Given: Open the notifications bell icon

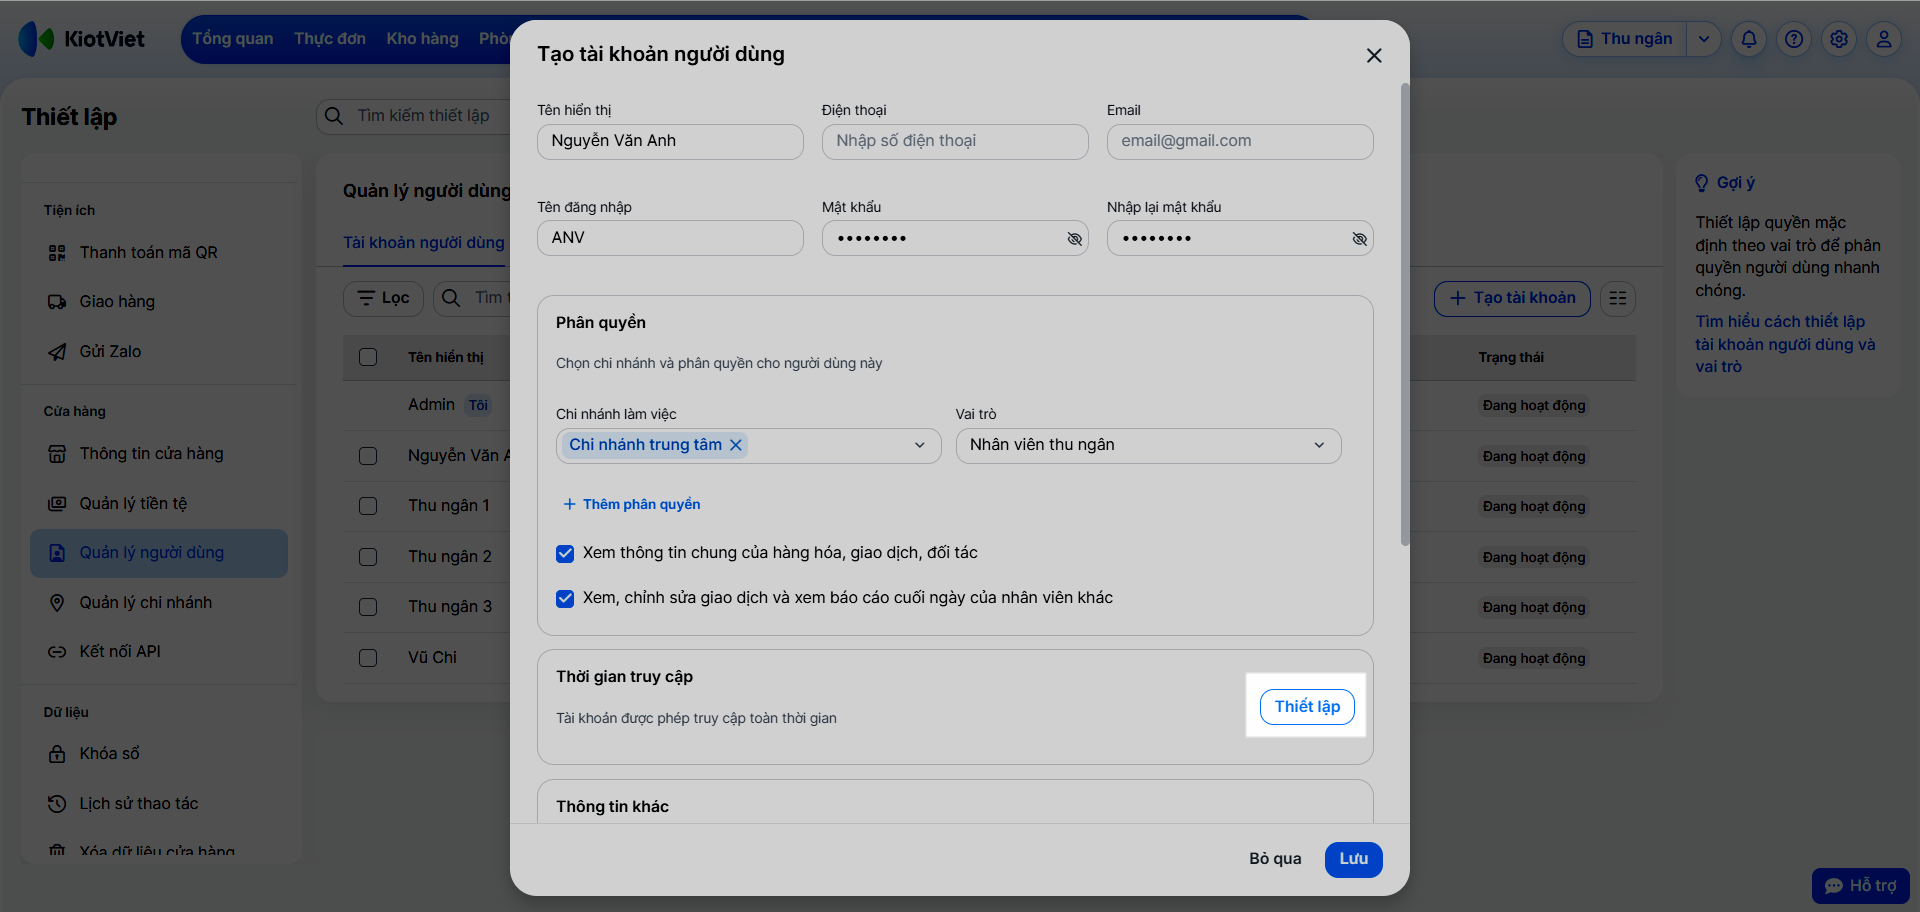Looking at the screenshot, I should [1749, 39].
